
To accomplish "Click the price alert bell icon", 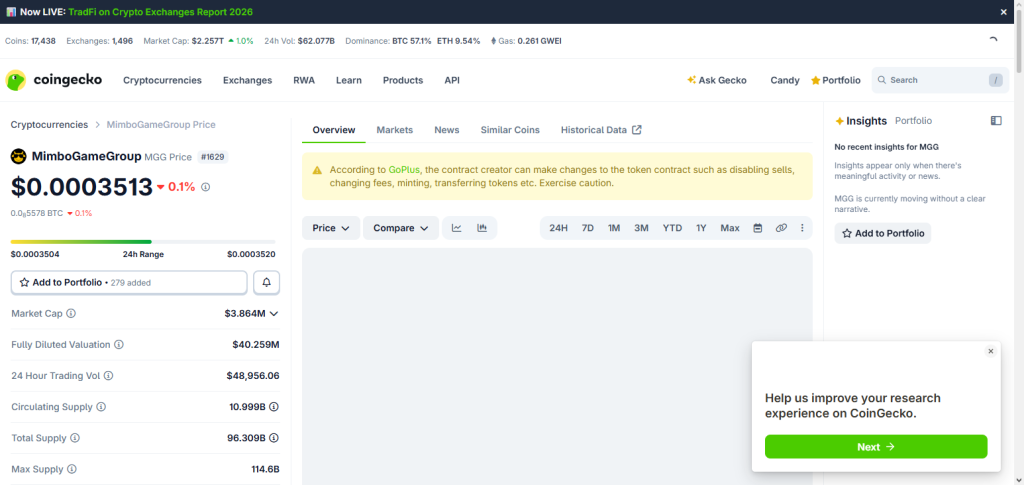I will (266, 283).
